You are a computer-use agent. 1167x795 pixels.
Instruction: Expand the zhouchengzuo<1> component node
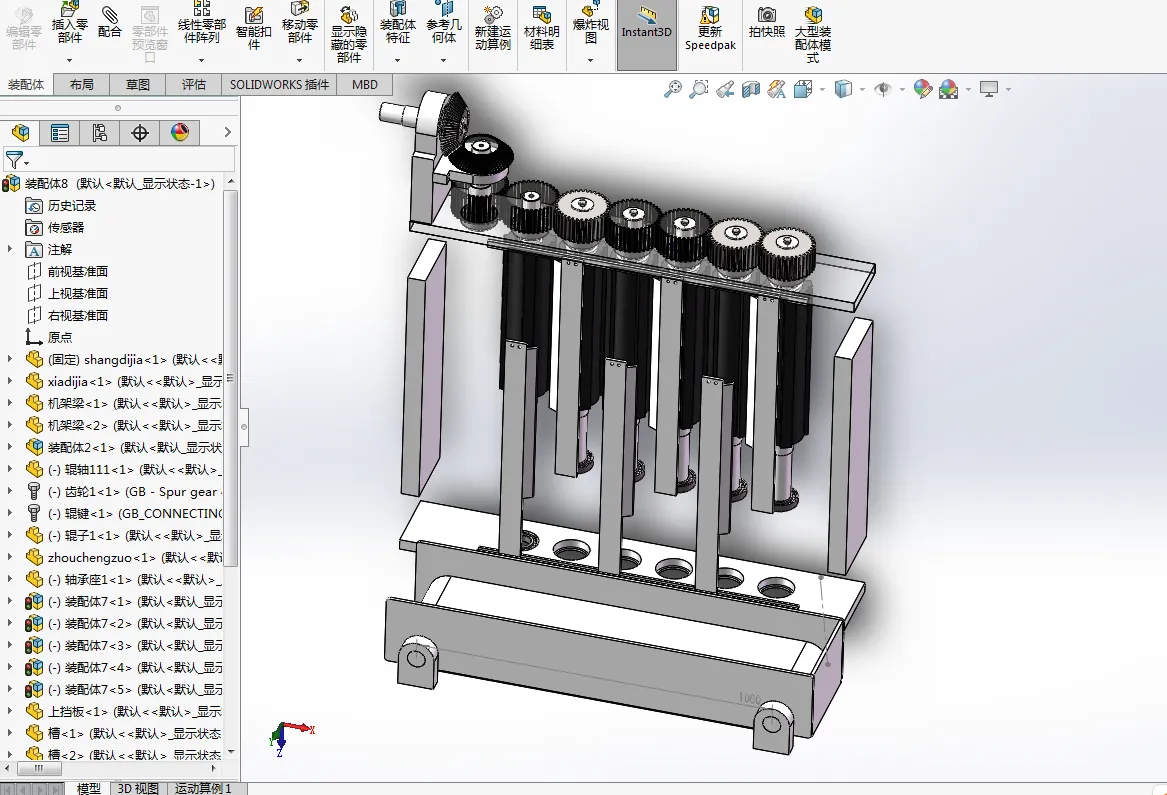pyautogui.click(x=10, y=558)
